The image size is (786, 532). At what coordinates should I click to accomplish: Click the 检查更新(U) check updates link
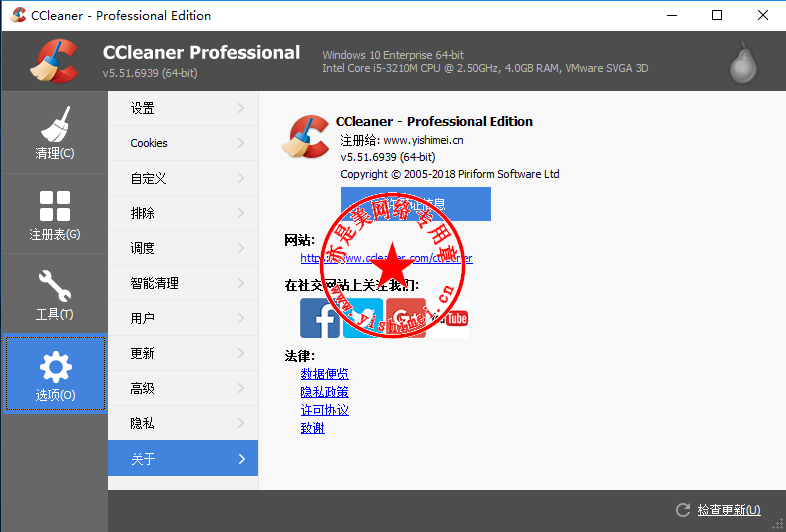[x=729, y=510]
